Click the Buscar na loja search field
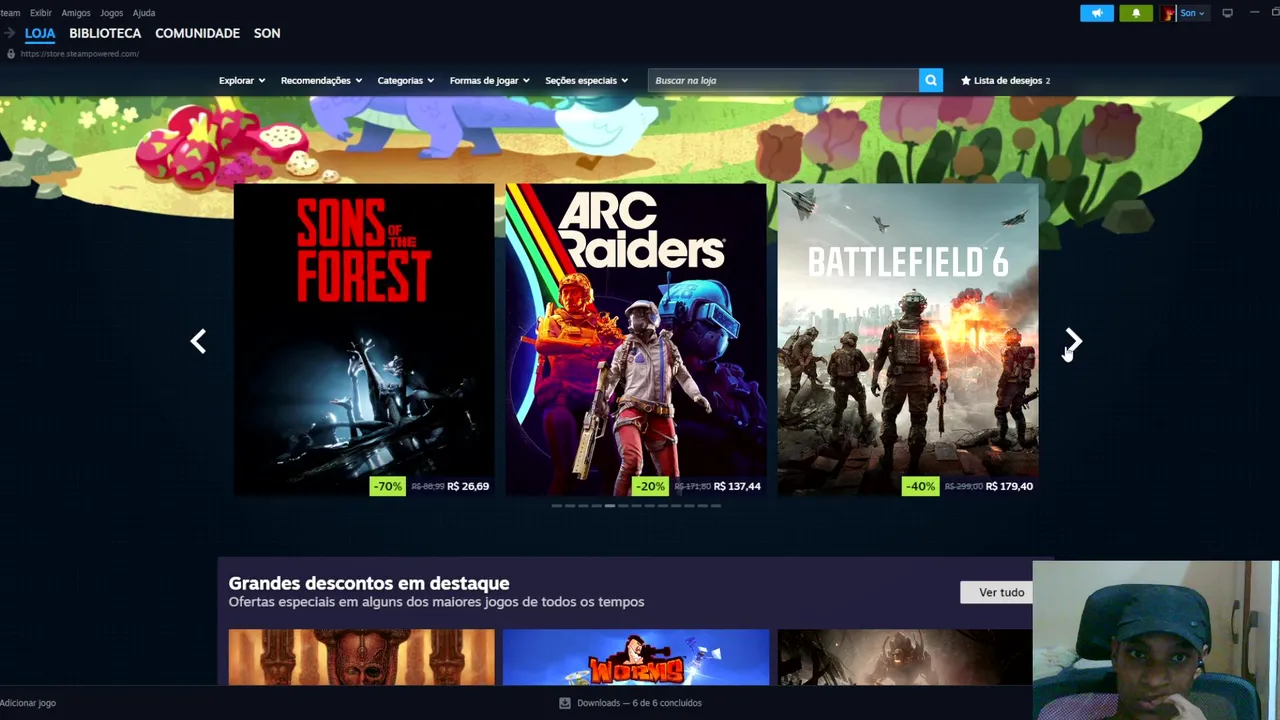This screenshot has height=720, width=1280. click(x=783, y=80)
